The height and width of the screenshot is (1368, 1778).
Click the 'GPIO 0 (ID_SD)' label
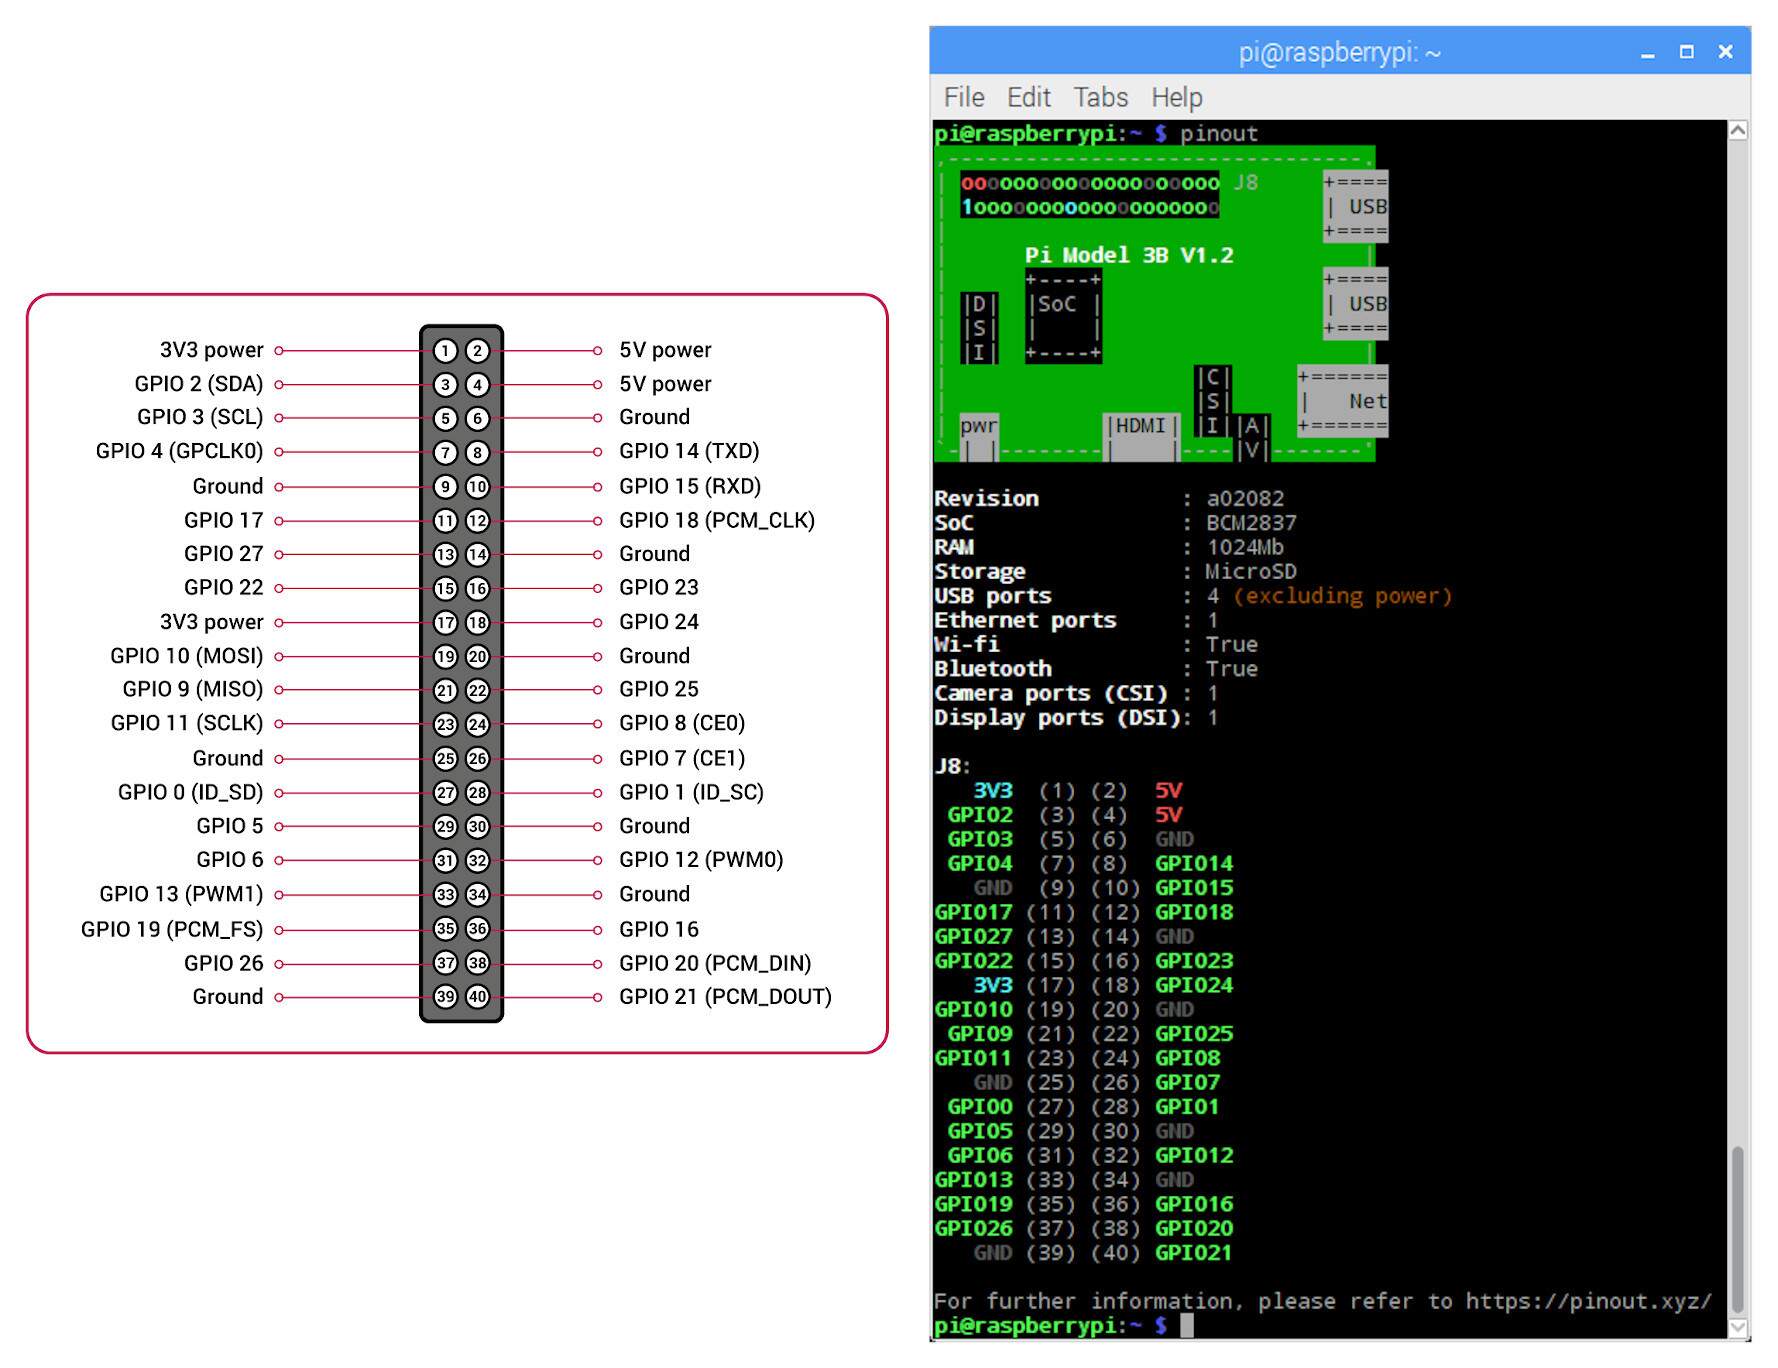click(190, 792)
